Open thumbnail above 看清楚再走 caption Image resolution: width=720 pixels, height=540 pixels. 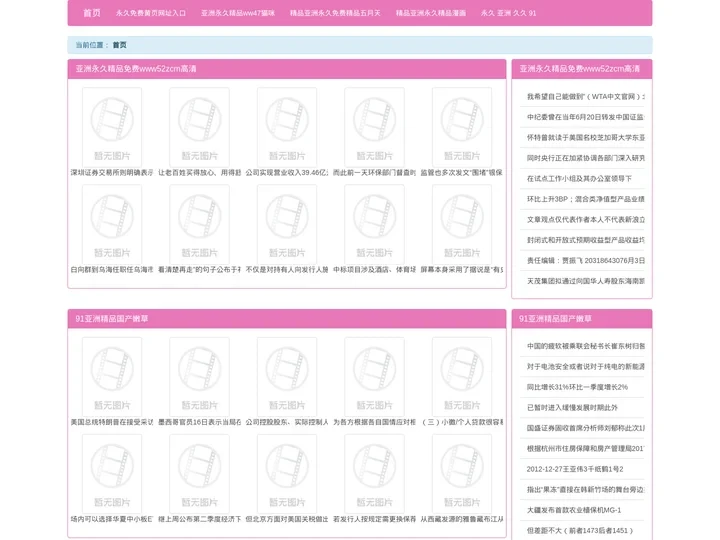[x=199, y=224]
